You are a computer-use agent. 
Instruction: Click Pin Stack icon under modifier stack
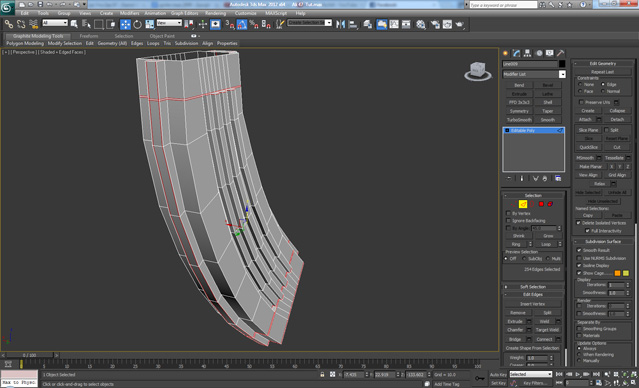[509, 179]
